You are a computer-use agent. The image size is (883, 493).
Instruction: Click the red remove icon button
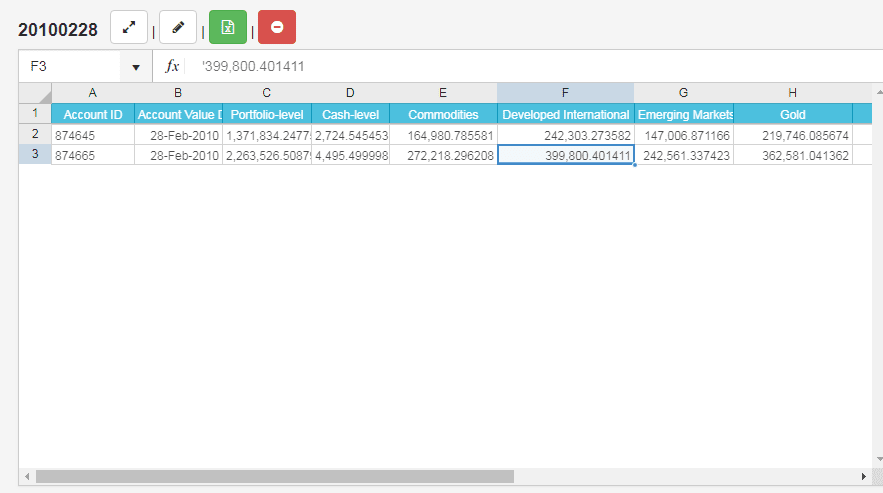tap(277, 27)
